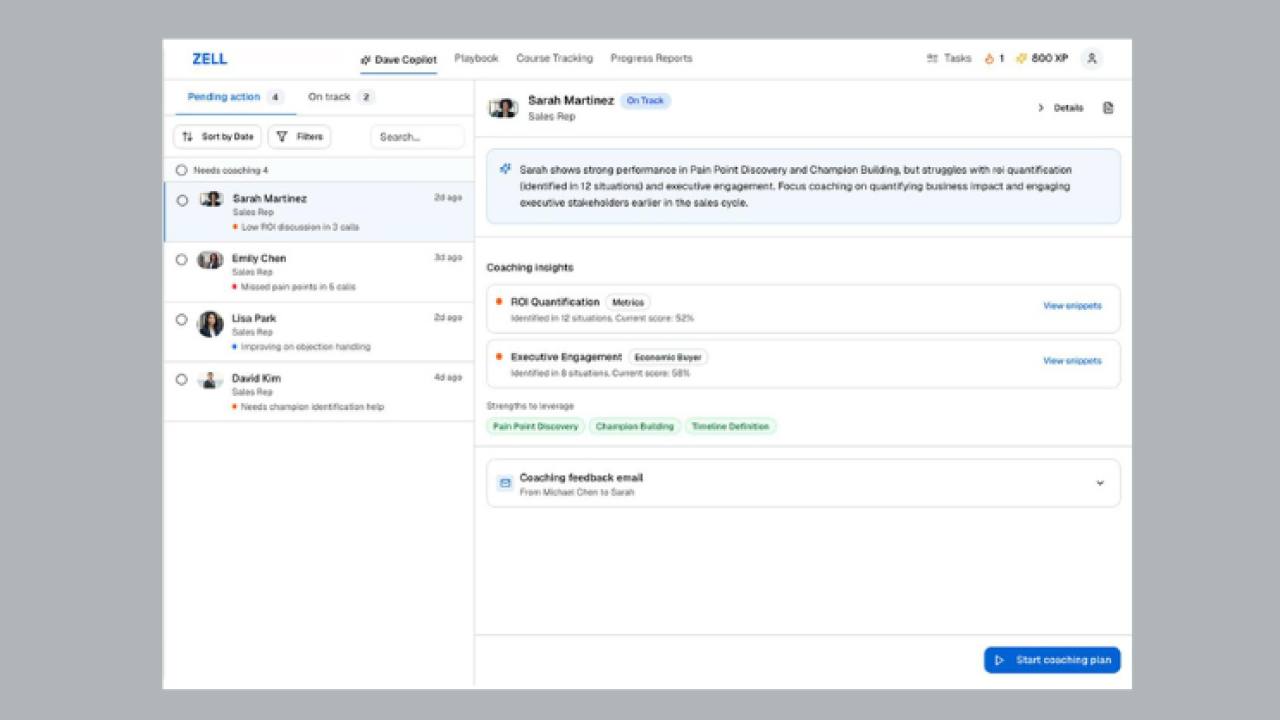This screenshot has height=720, width=1280.
Task: Click Sarah Martinez's avatar in header
Action: pos(503,108)
